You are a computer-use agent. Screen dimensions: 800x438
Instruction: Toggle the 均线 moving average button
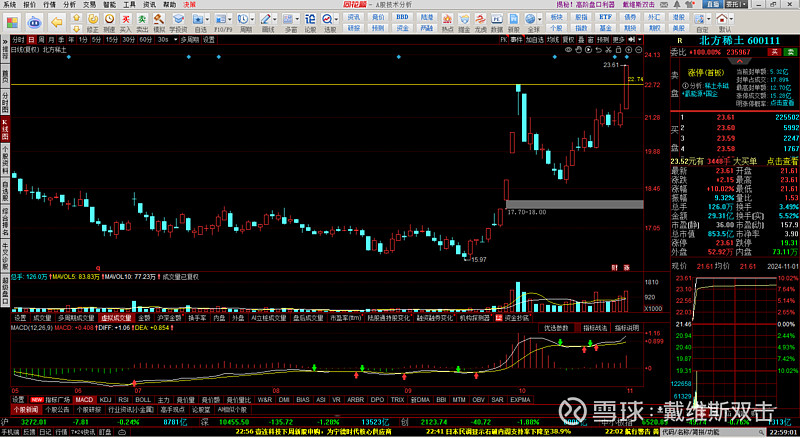point(553,40)
